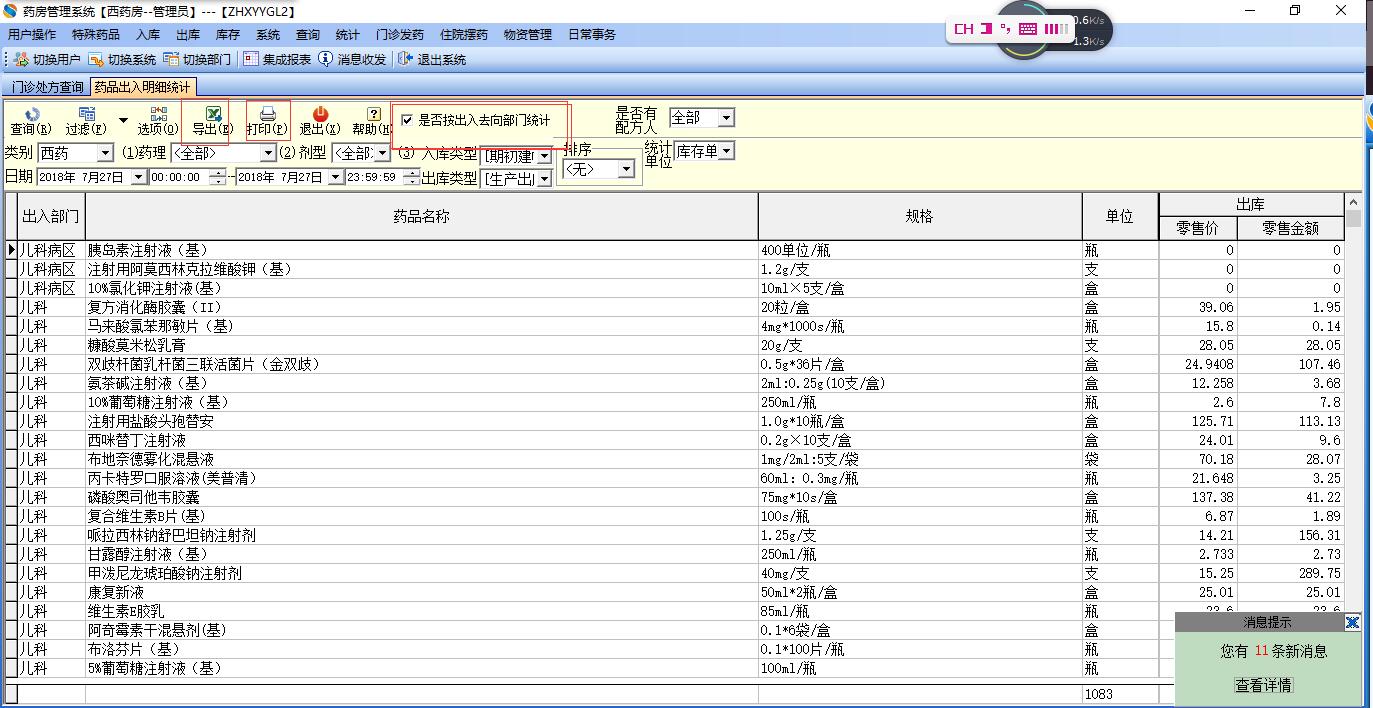Open the (1)药理 dropdown

tap(268, 153)
